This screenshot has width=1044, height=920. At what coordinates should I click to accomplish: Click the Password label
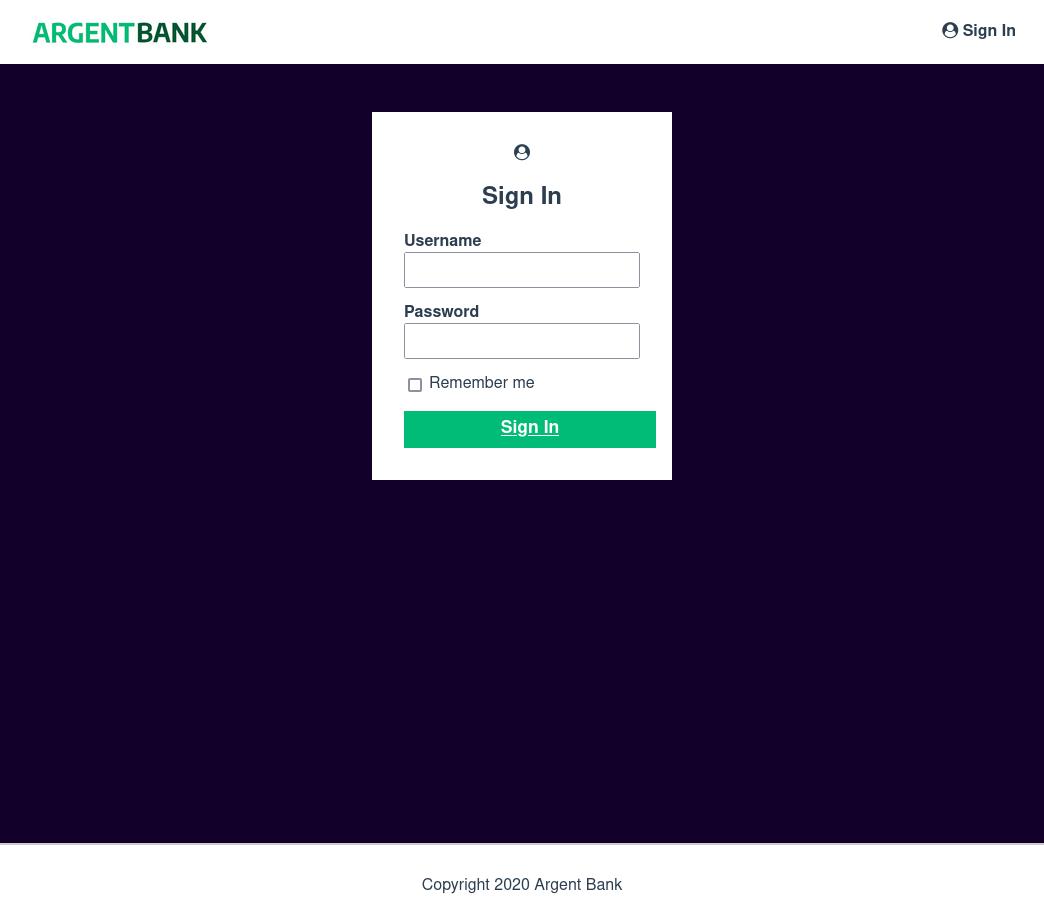tap(441, 312)
